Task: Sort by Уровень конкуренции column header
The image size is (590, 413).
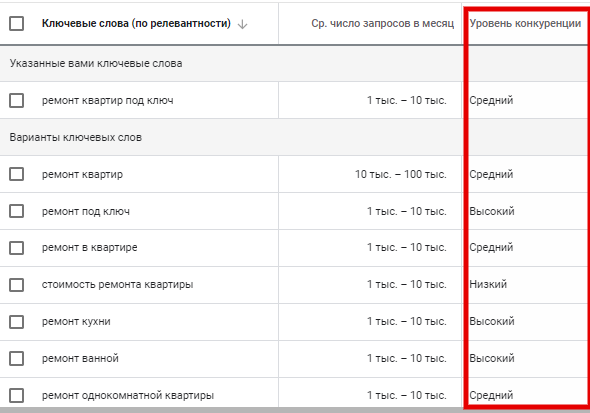Action: coord(525,23)
